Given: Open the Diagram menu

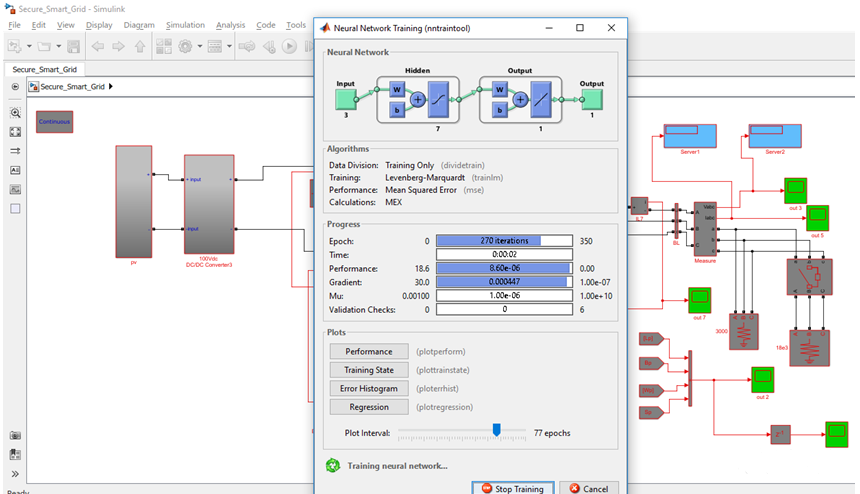Looking at the screenshot, I should 139,25.
